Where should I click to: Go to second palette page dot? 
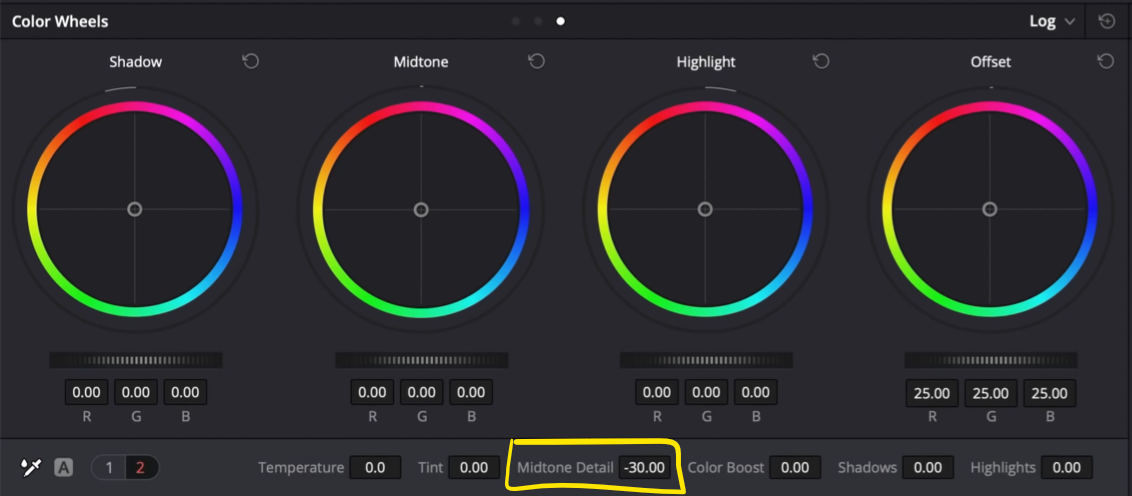[x=538, y=21]
